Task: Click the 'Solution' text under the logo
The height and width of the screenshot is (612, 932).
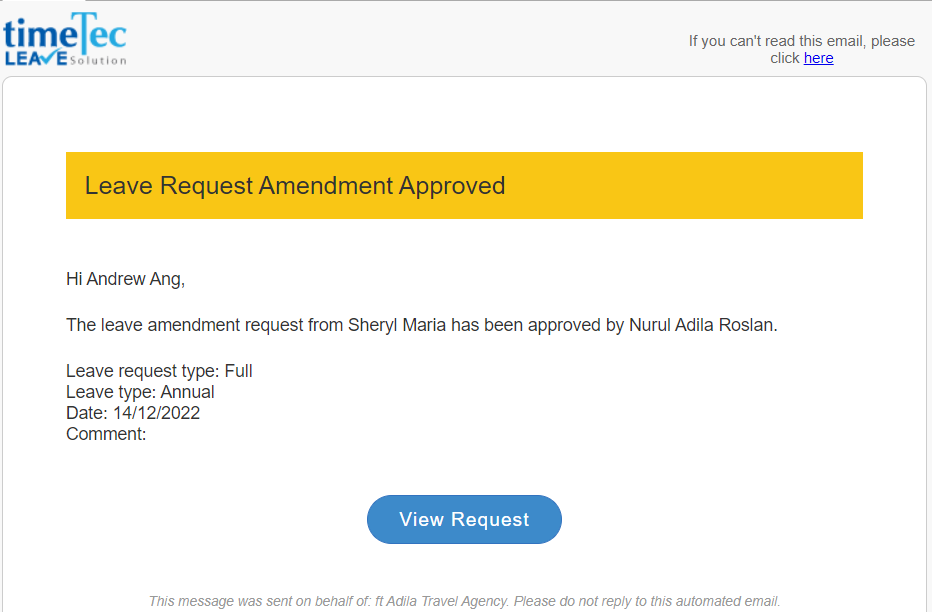Action: pyautogui.click(x=98, y=61)
